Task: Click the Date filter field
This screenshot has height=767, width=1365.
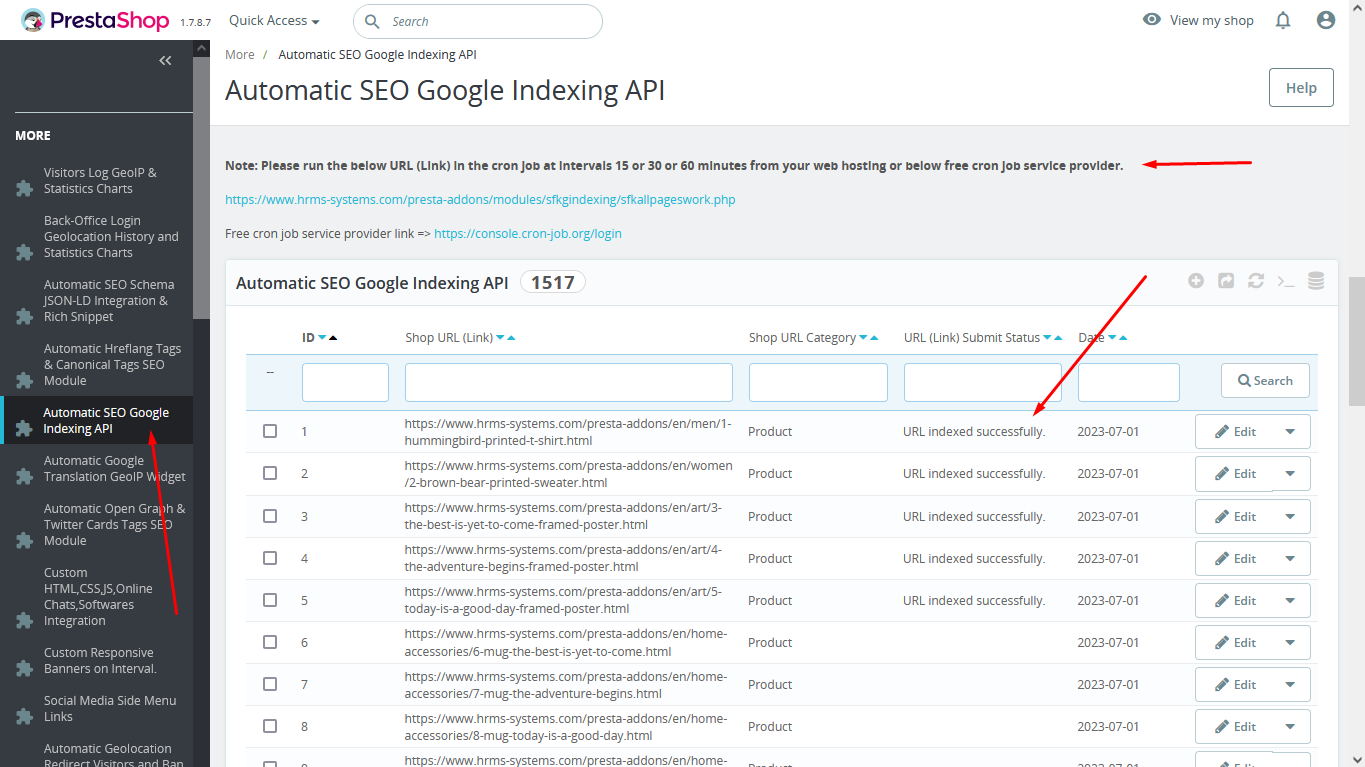Action: tap(1129, 382)
